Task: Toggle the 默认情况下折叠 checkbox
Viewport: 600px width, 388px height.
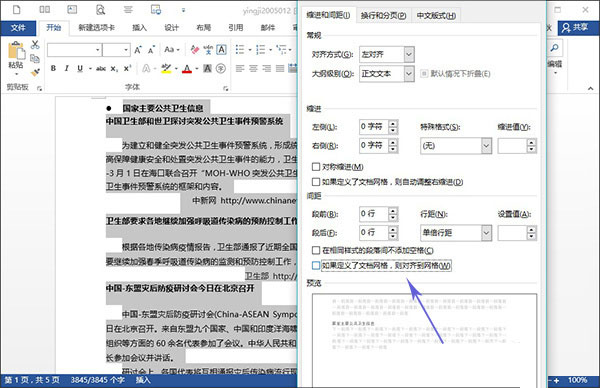Action: pos(424,73)
